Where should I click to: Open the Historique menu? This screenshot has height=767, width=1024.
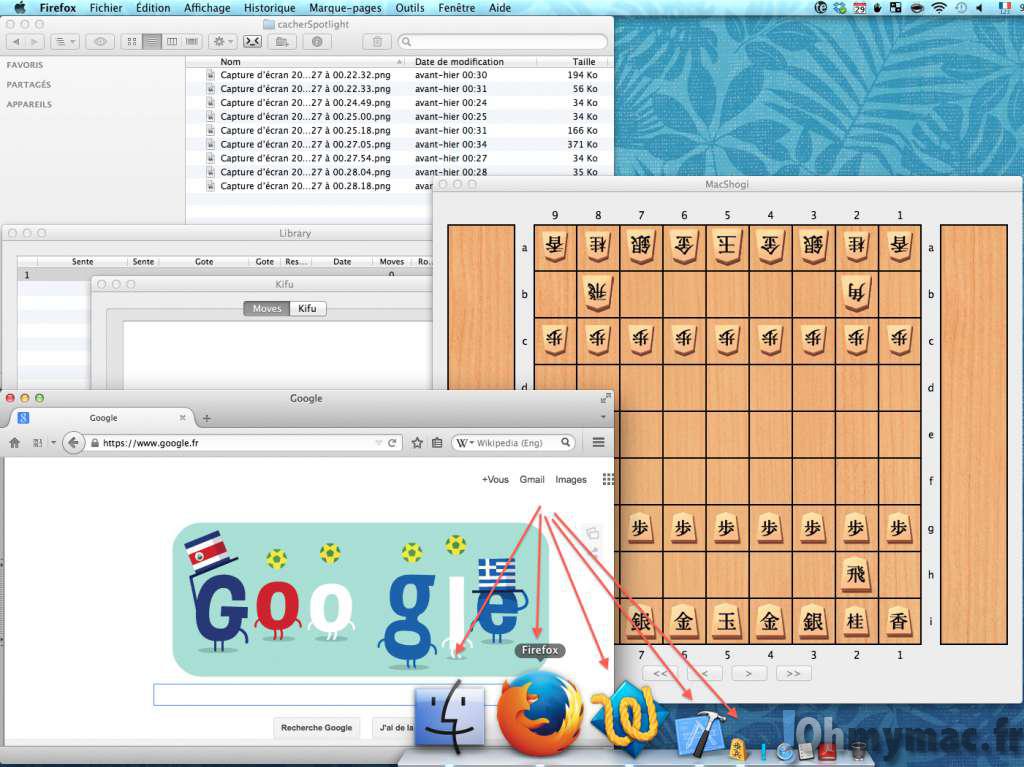pyautogui.click(x=270, y=8)
